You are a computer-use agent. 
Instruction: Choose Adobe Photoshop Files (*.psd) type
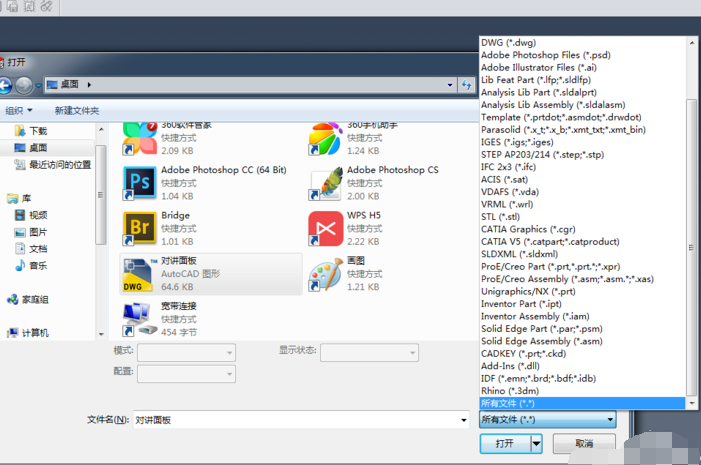pyautogui.click(x=583, y=55)
